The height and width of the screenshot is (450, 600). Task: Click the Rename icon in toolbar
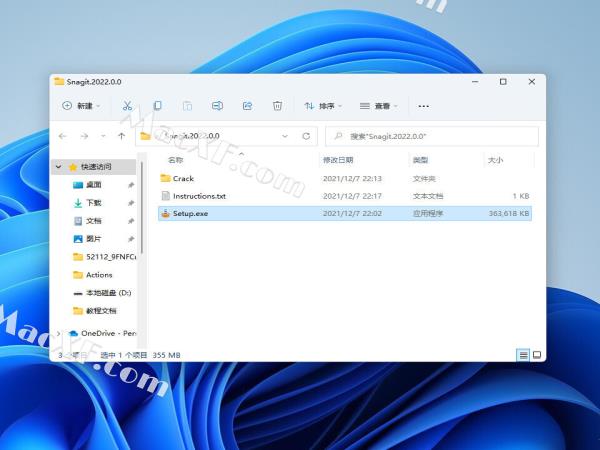[217, 106]
